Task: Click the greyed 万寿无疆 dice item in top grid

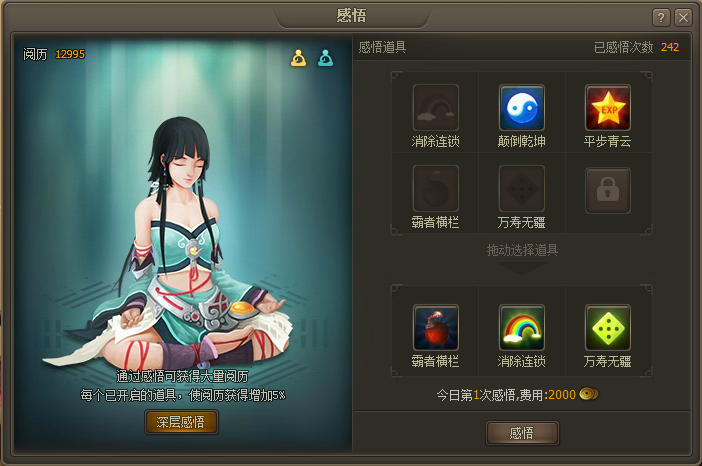Action: 522,188
